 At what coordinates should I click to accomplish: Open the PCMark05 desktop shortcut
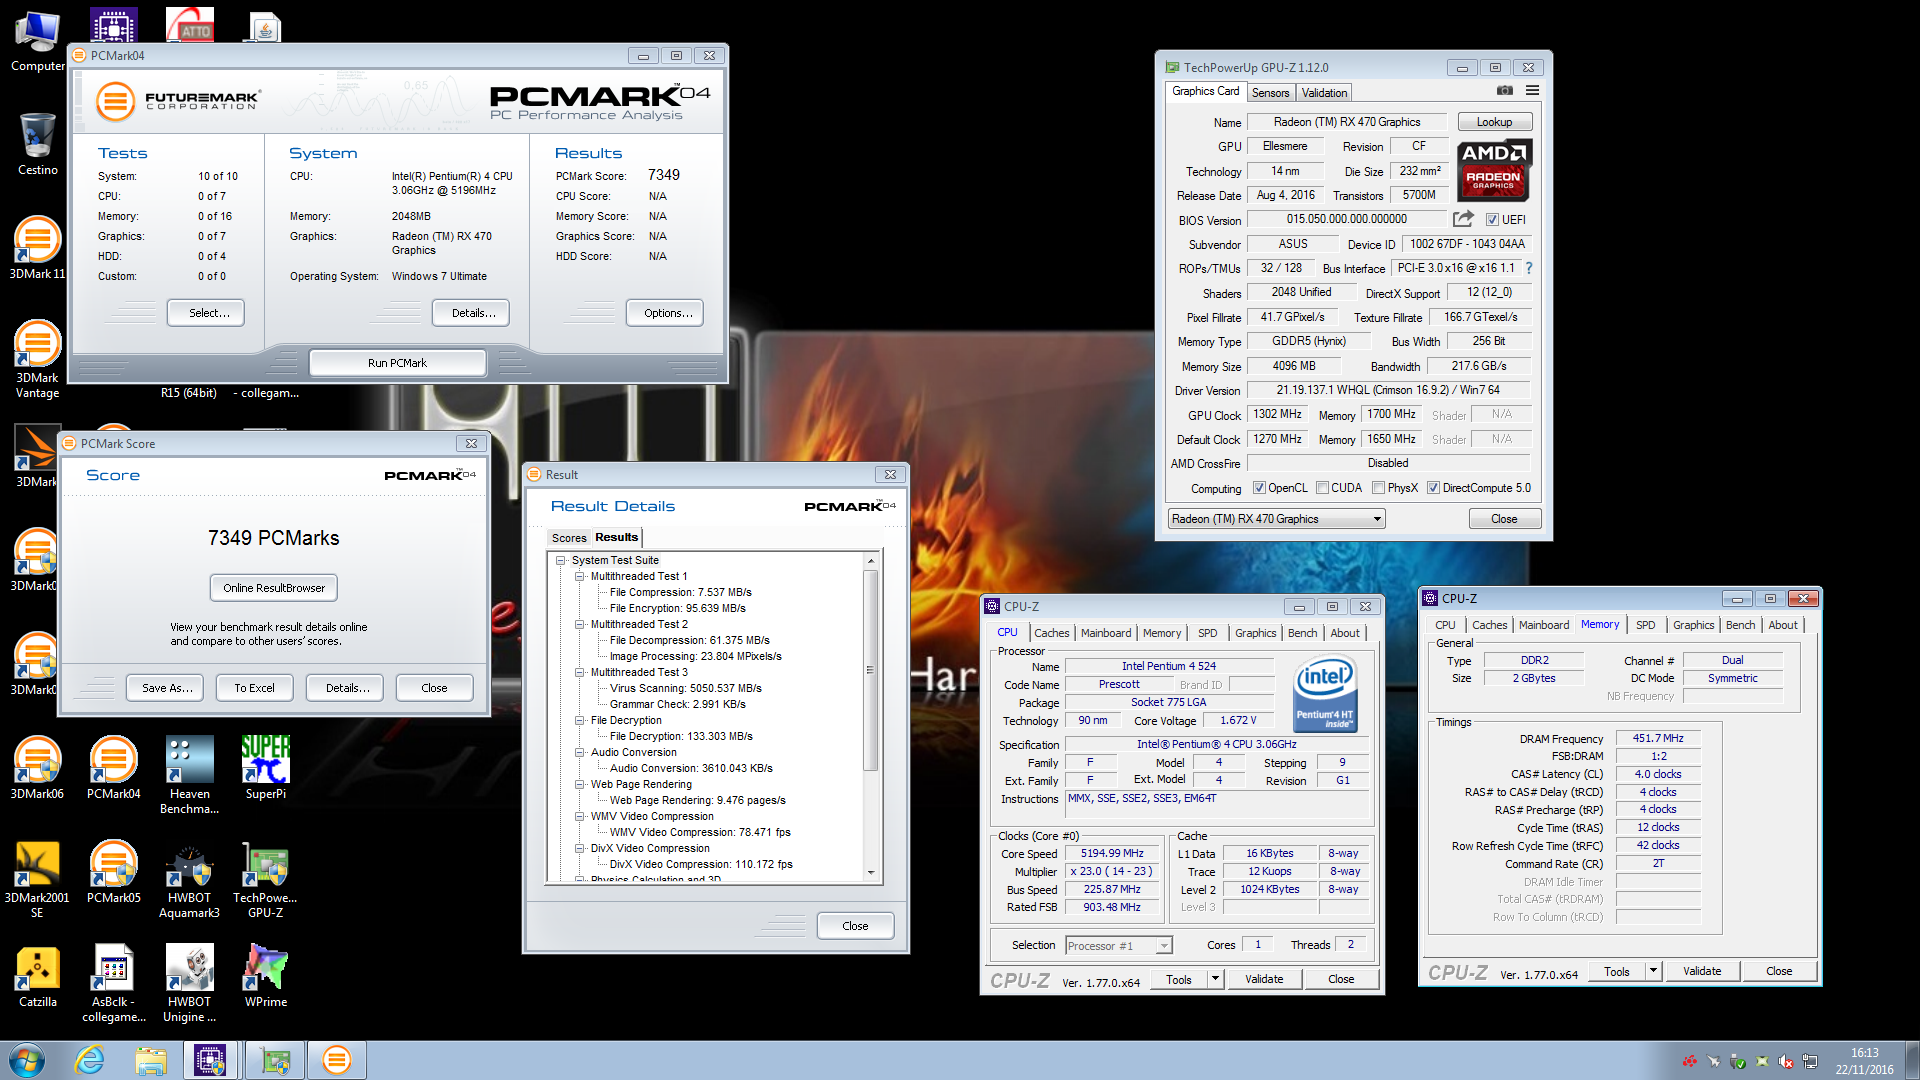pyautogui.click(x=113, y=872)
